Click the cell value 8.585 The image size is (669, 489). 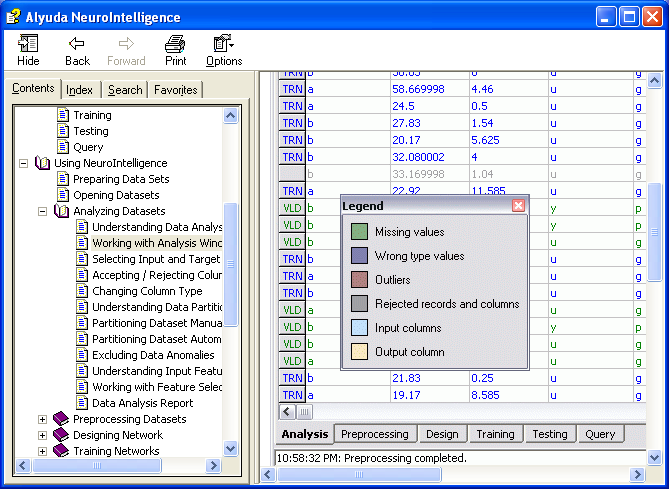485,395
